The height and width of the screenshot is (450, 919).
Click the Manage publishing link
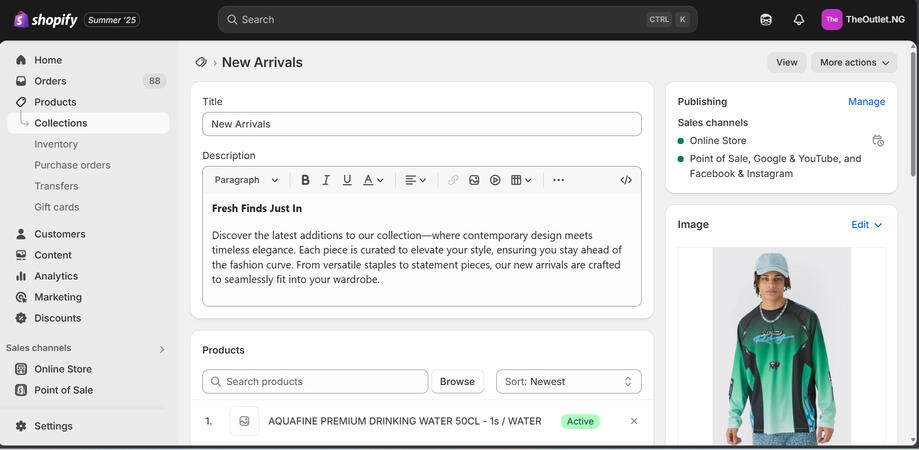[866, 102]
